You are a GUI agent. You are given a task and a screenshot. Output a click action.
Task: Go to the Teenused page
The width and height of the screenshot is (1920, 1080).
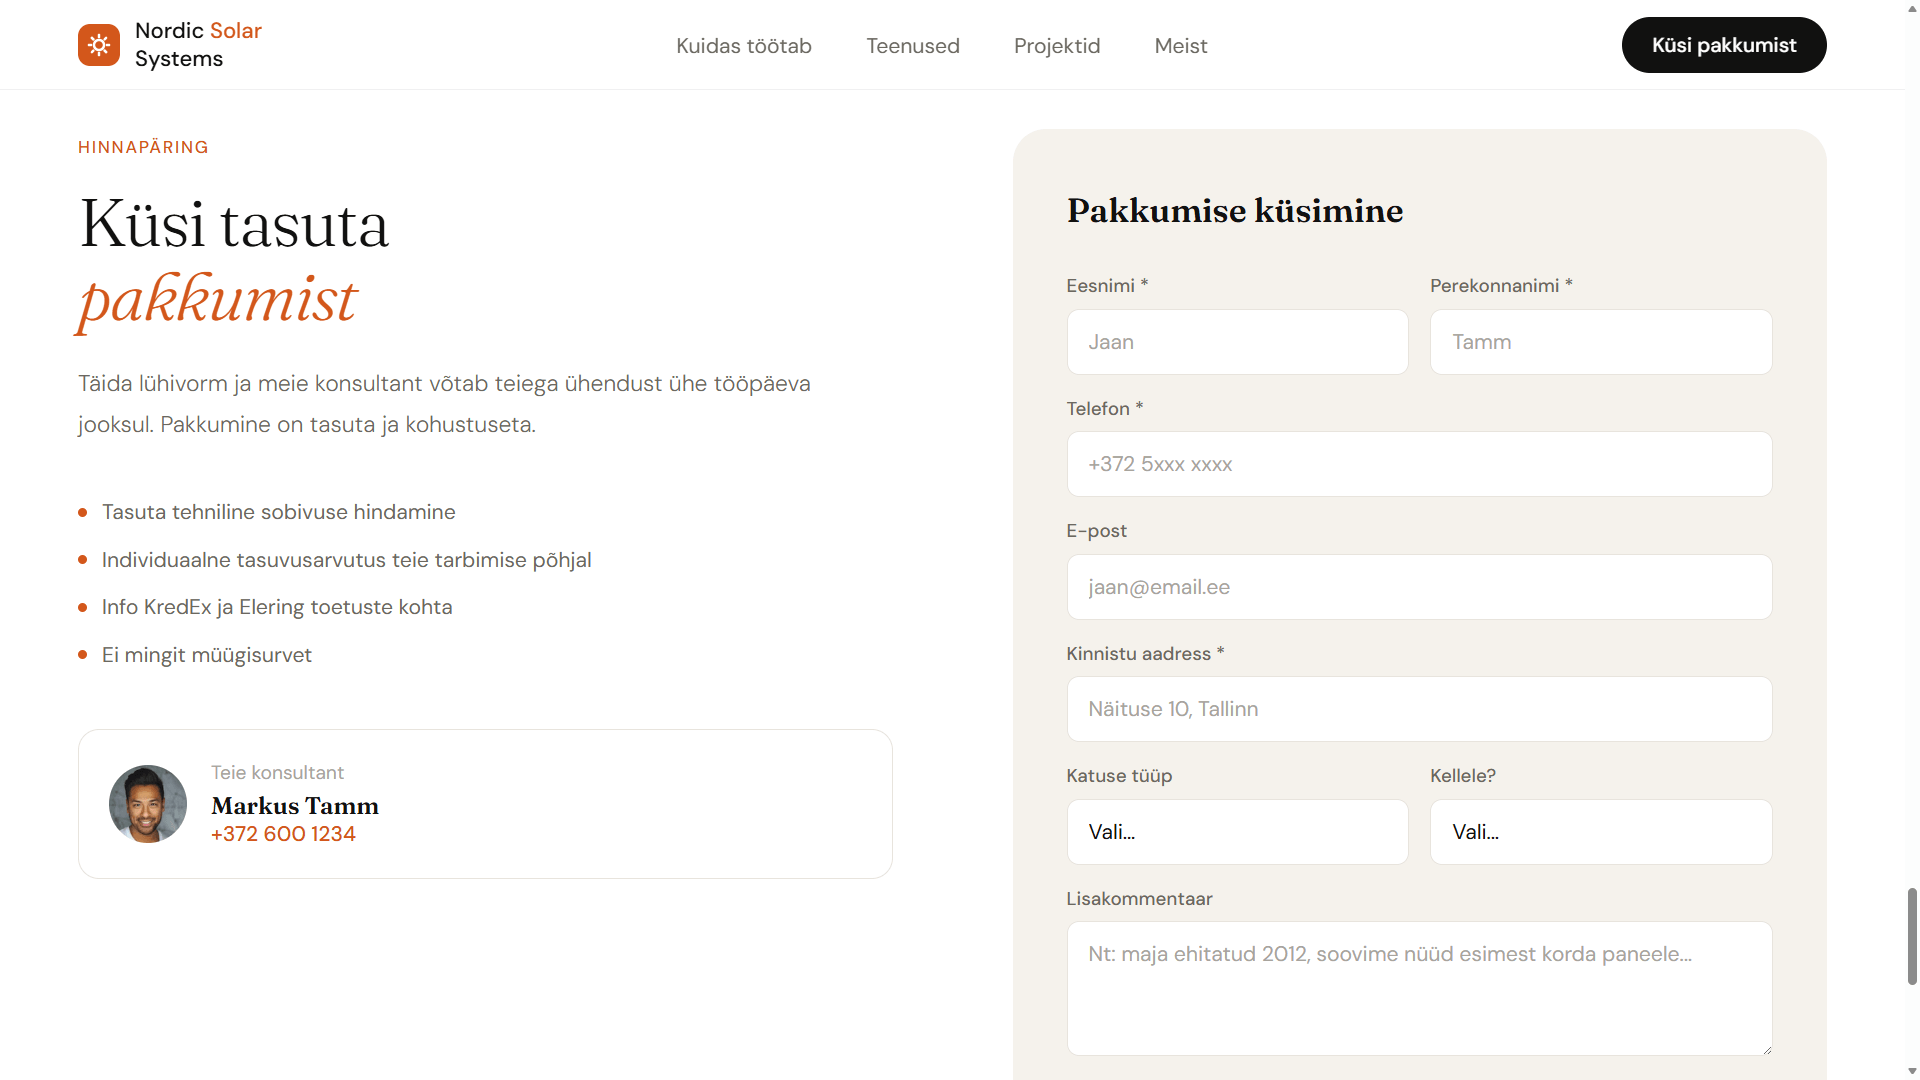coord(912,46)
